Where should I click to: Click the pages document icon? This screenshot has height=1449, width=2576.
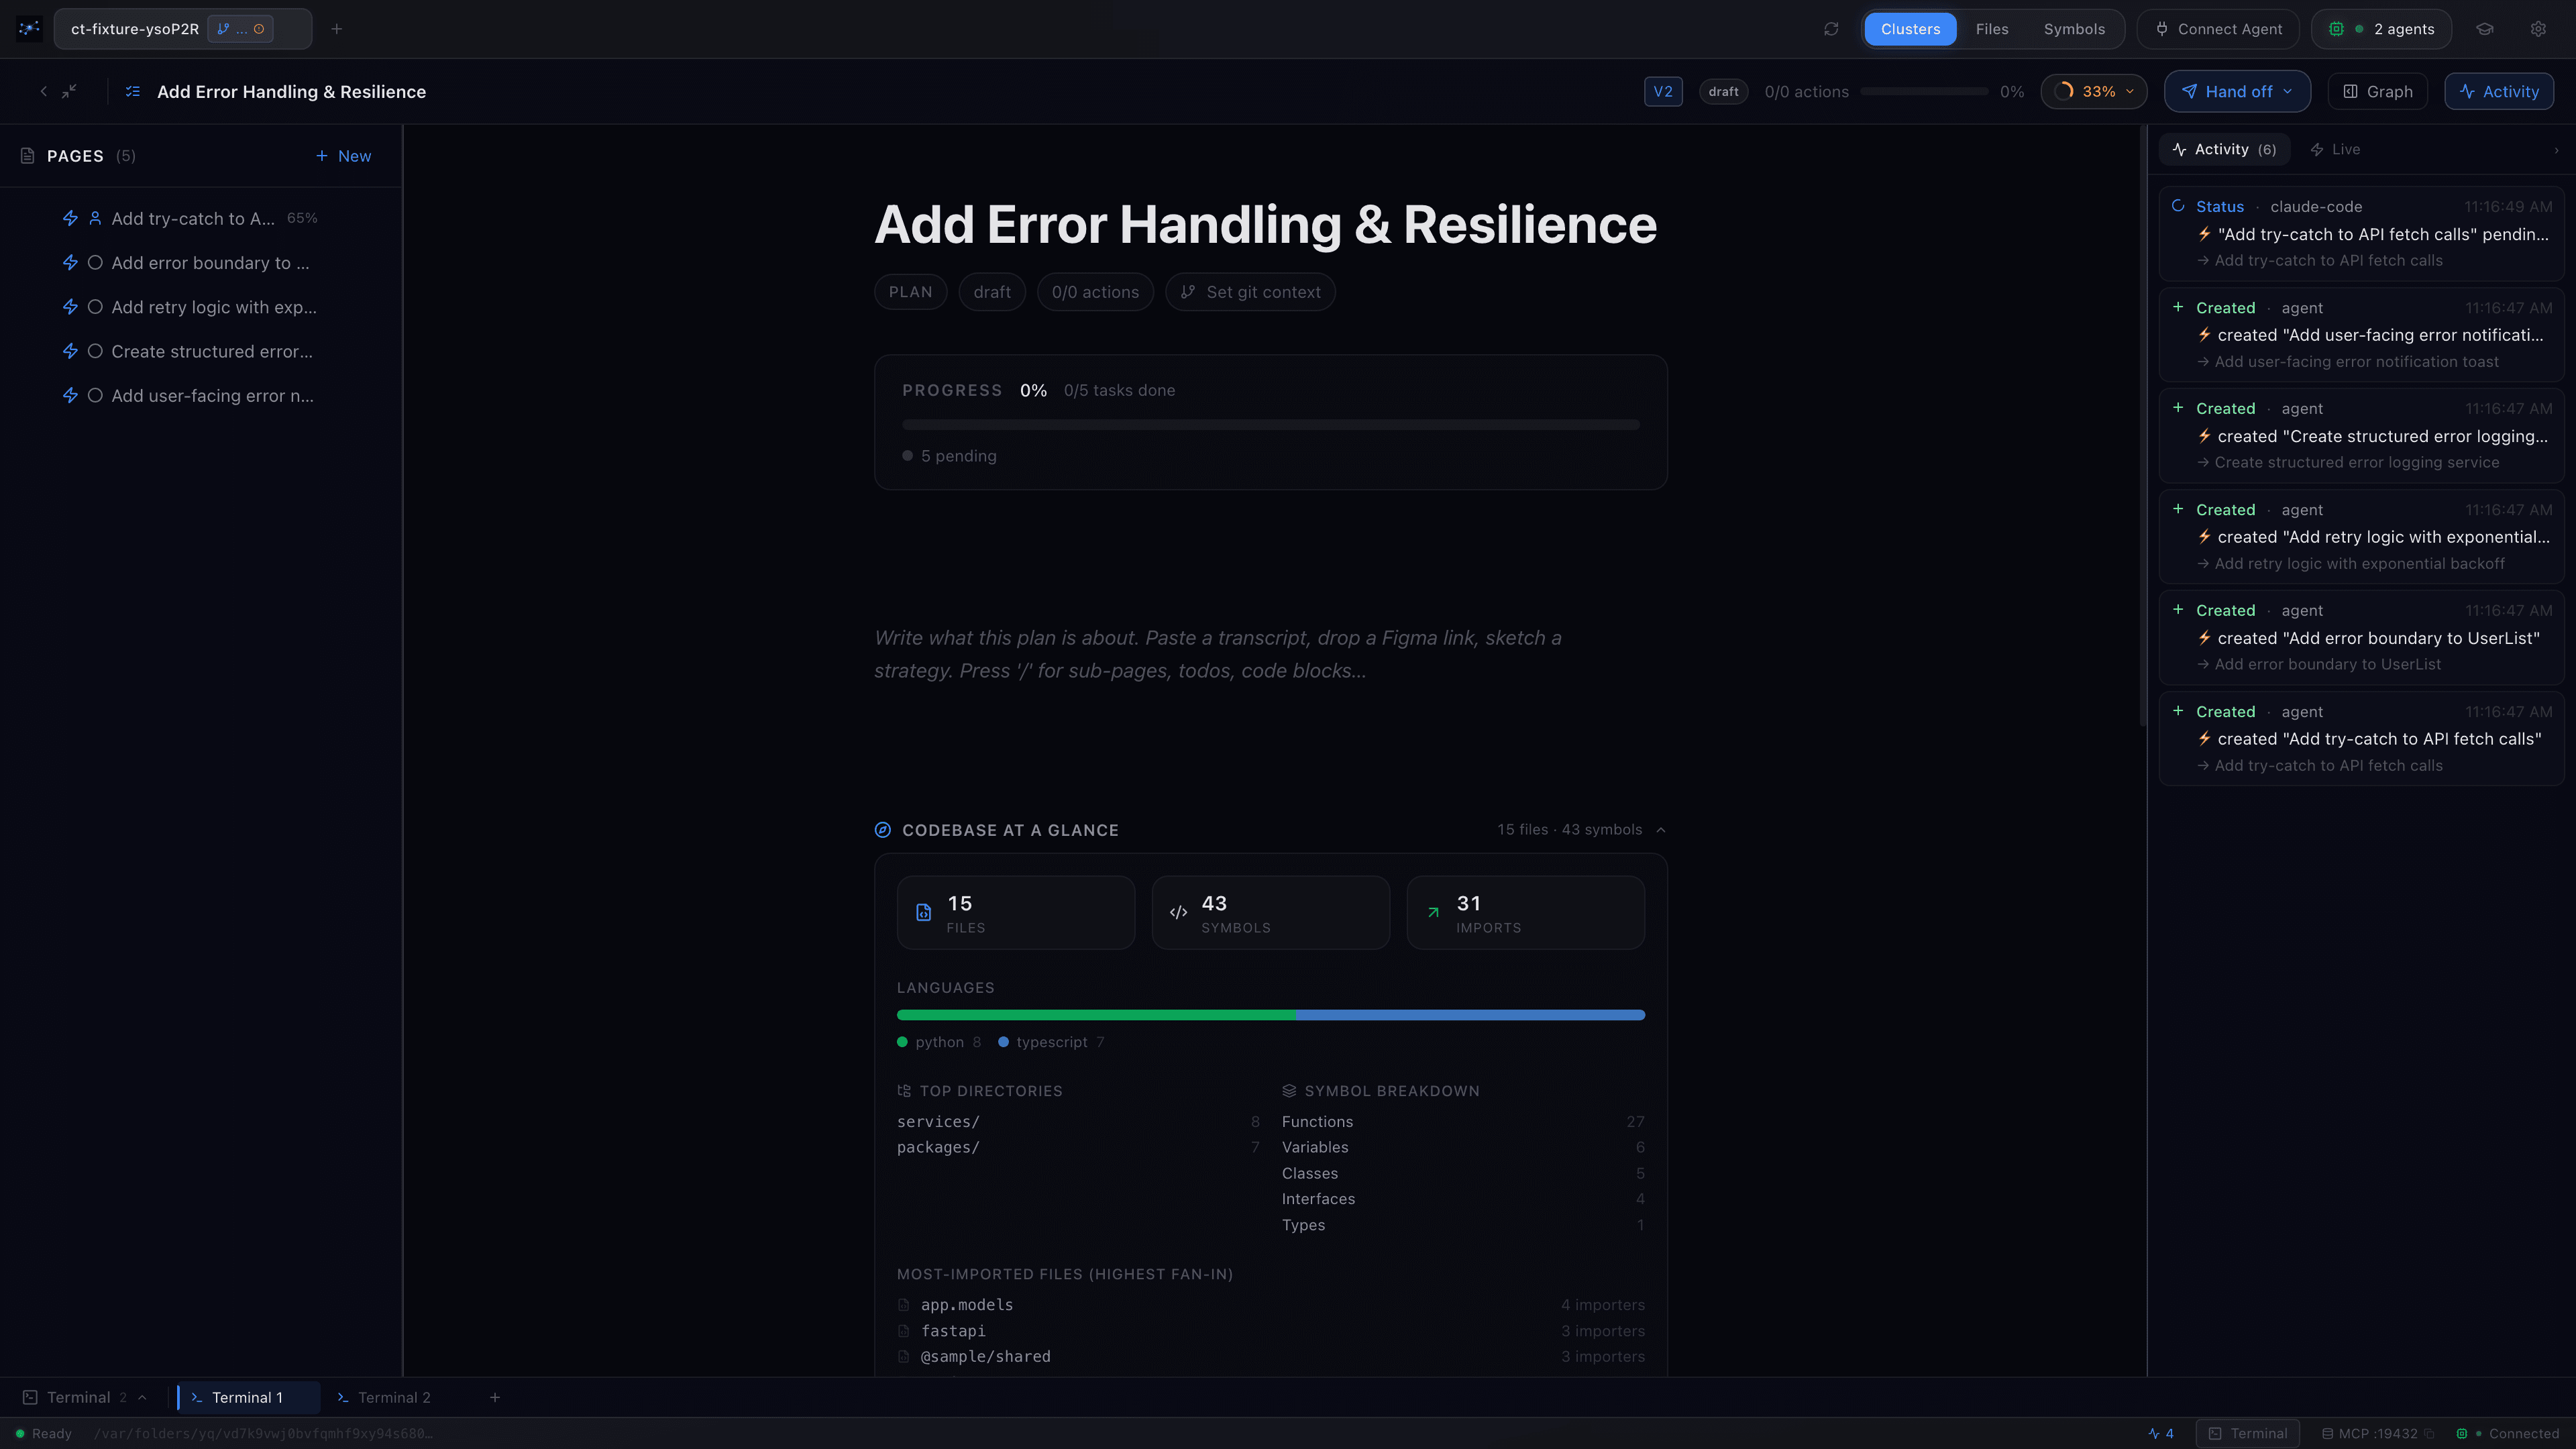[27, 156]
